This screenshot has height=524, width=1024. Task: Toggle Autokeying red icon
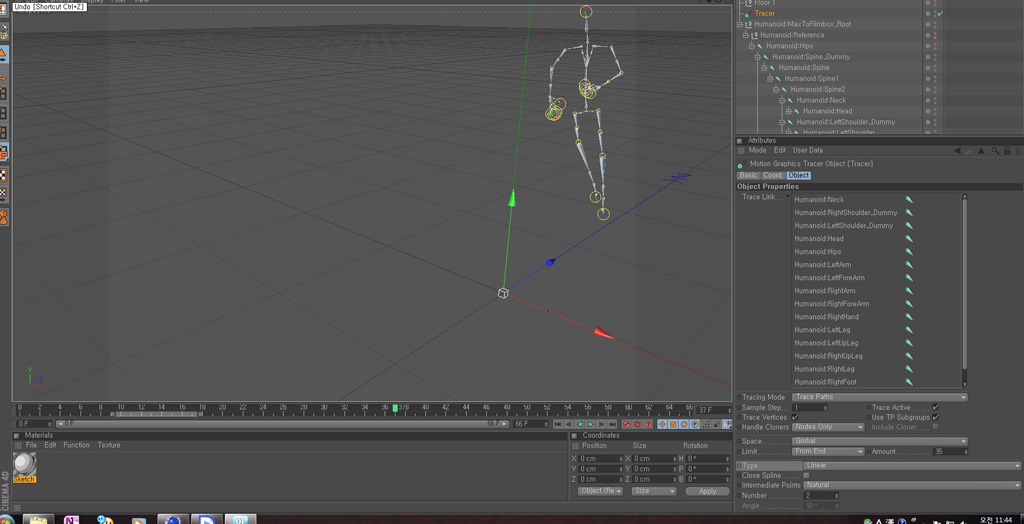coord(637,424)
